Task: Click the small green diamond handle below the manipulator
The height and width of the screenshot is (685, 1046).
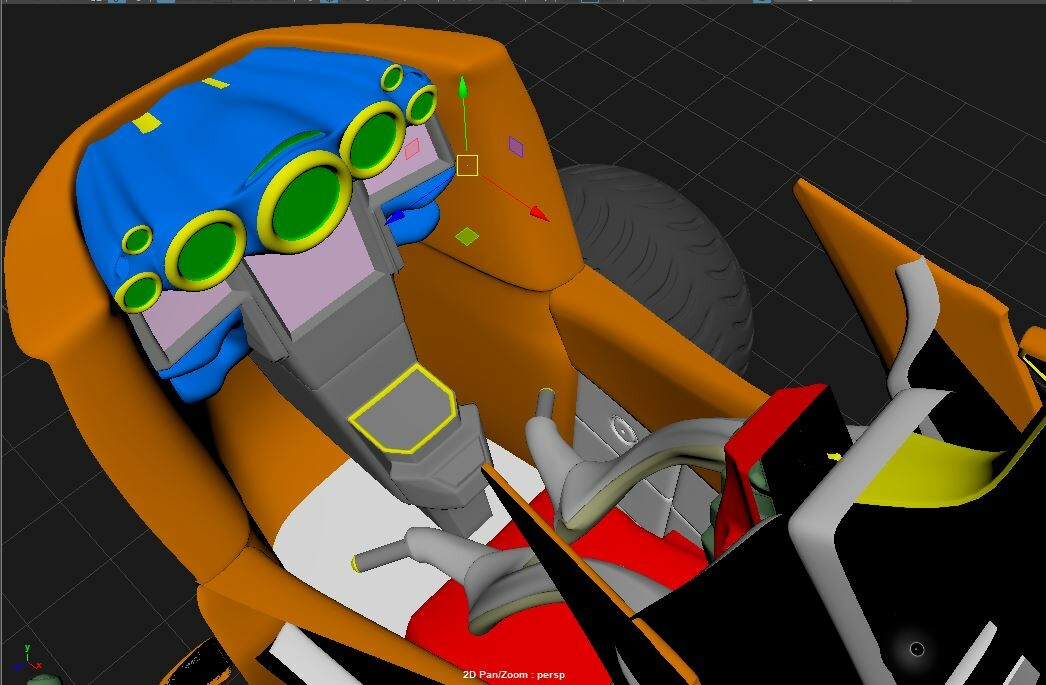Action: pos(467,236)
